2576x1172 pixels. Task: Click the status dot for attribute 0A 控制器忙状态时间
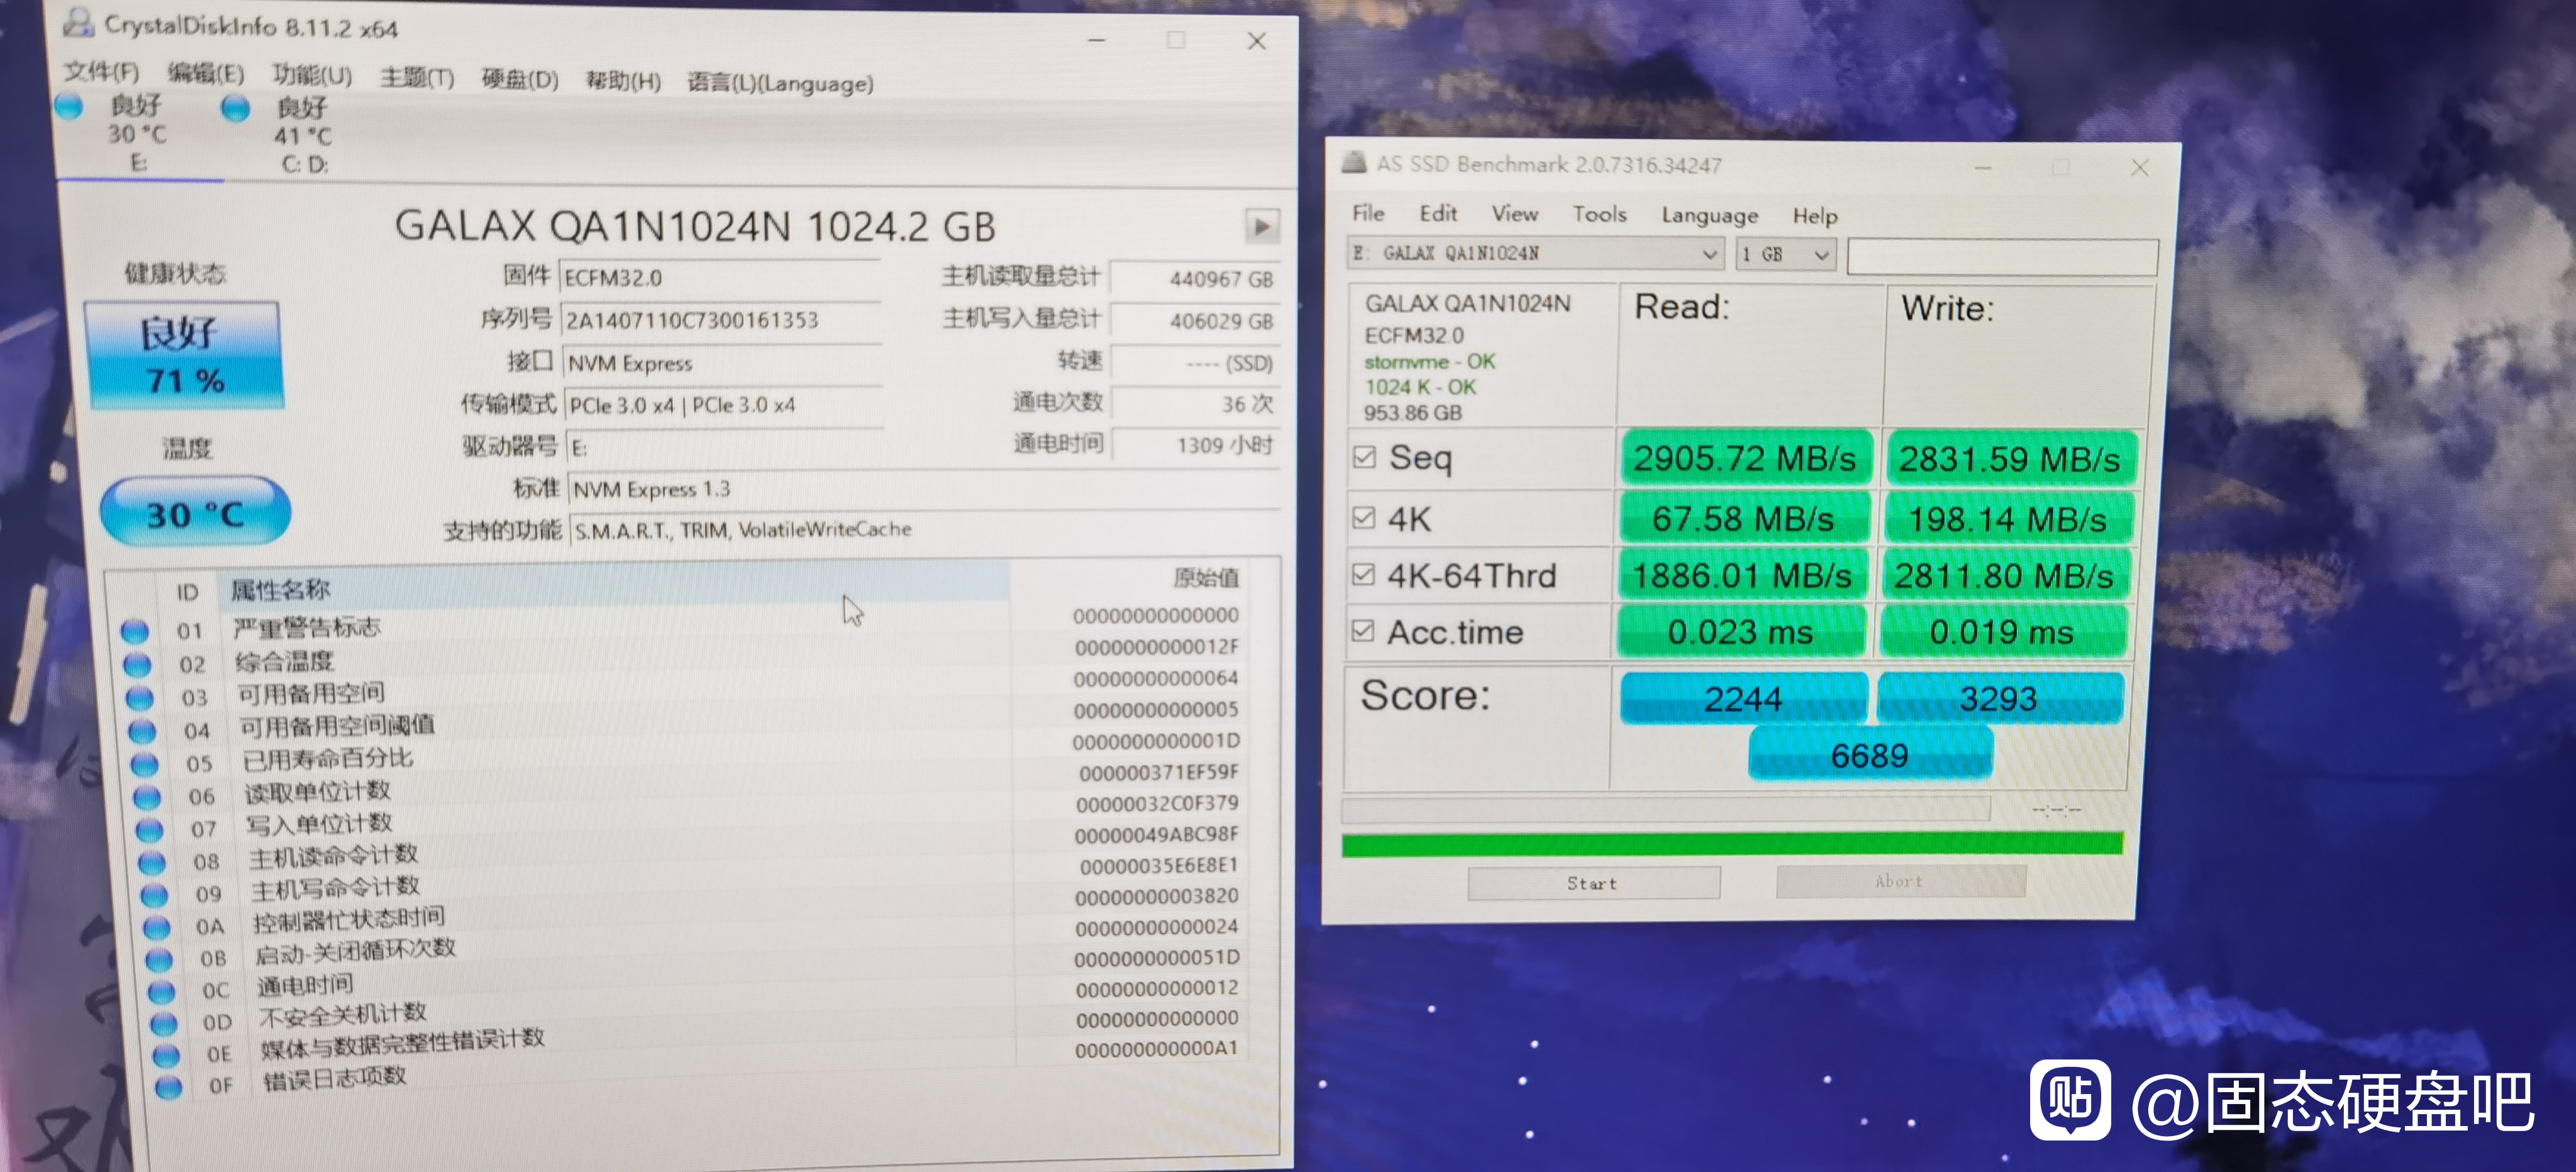coord(156,928)
